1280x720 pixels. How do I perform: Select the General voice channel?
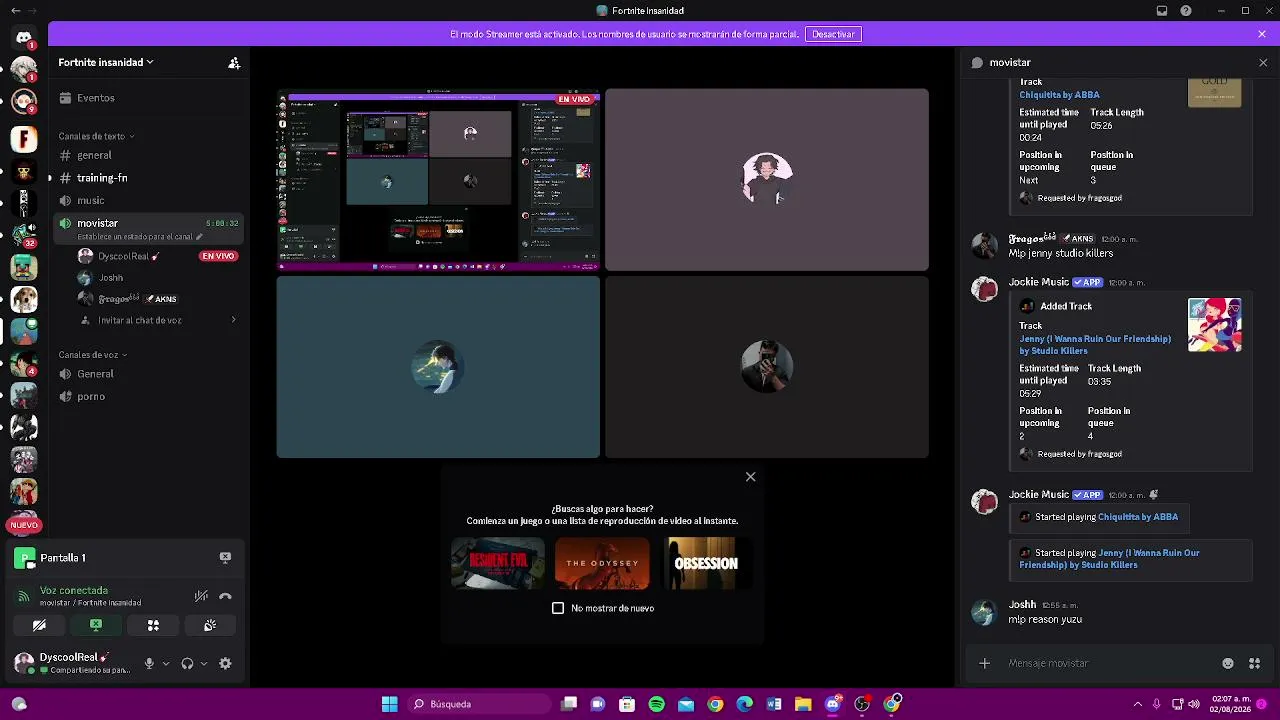146,374
